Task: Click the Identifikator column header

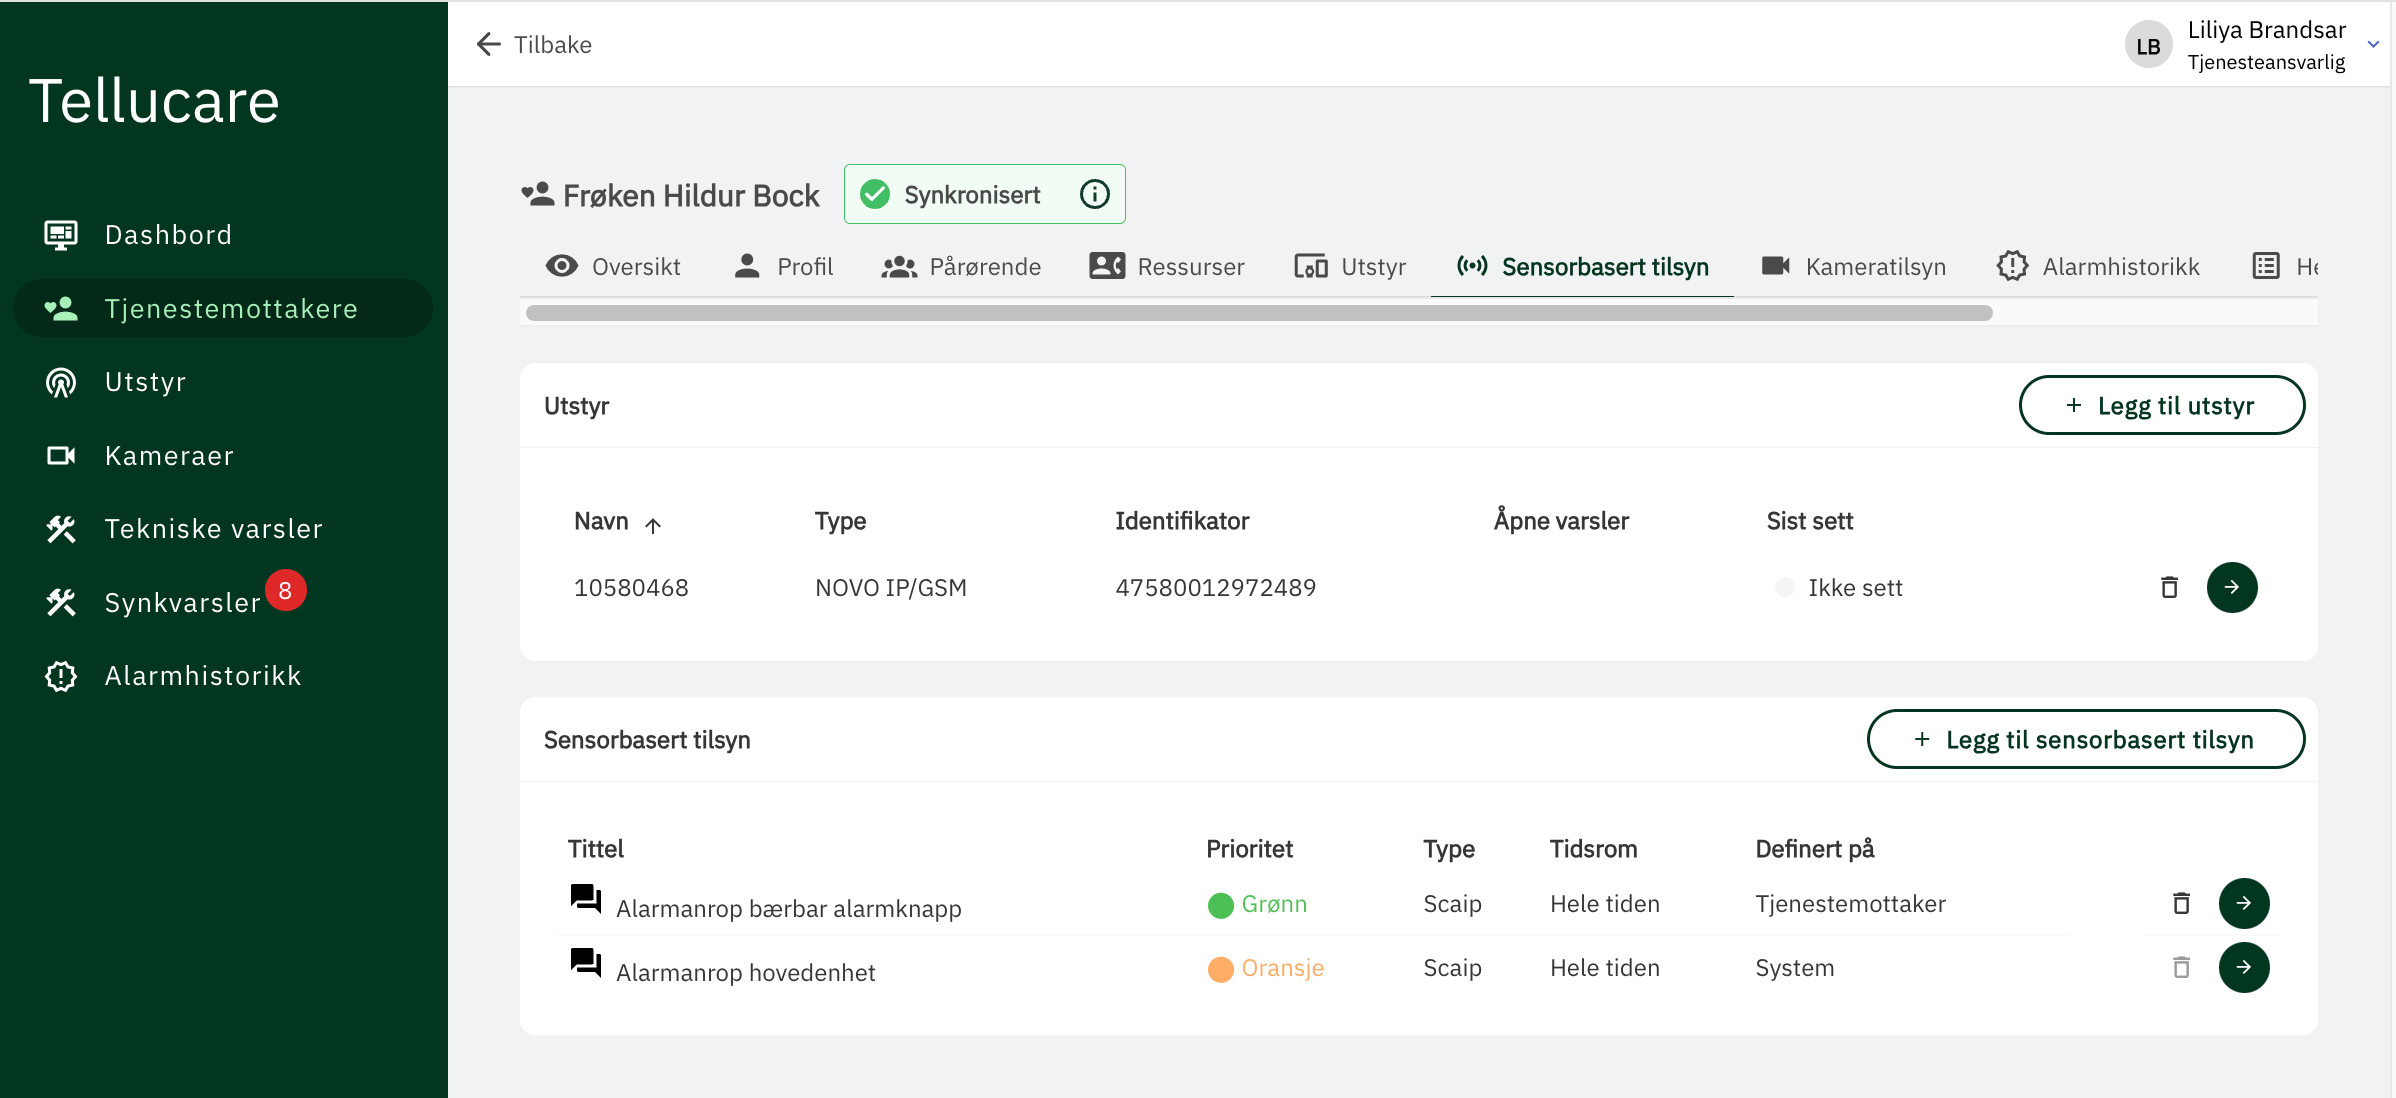Action: tap(1182, 521)
